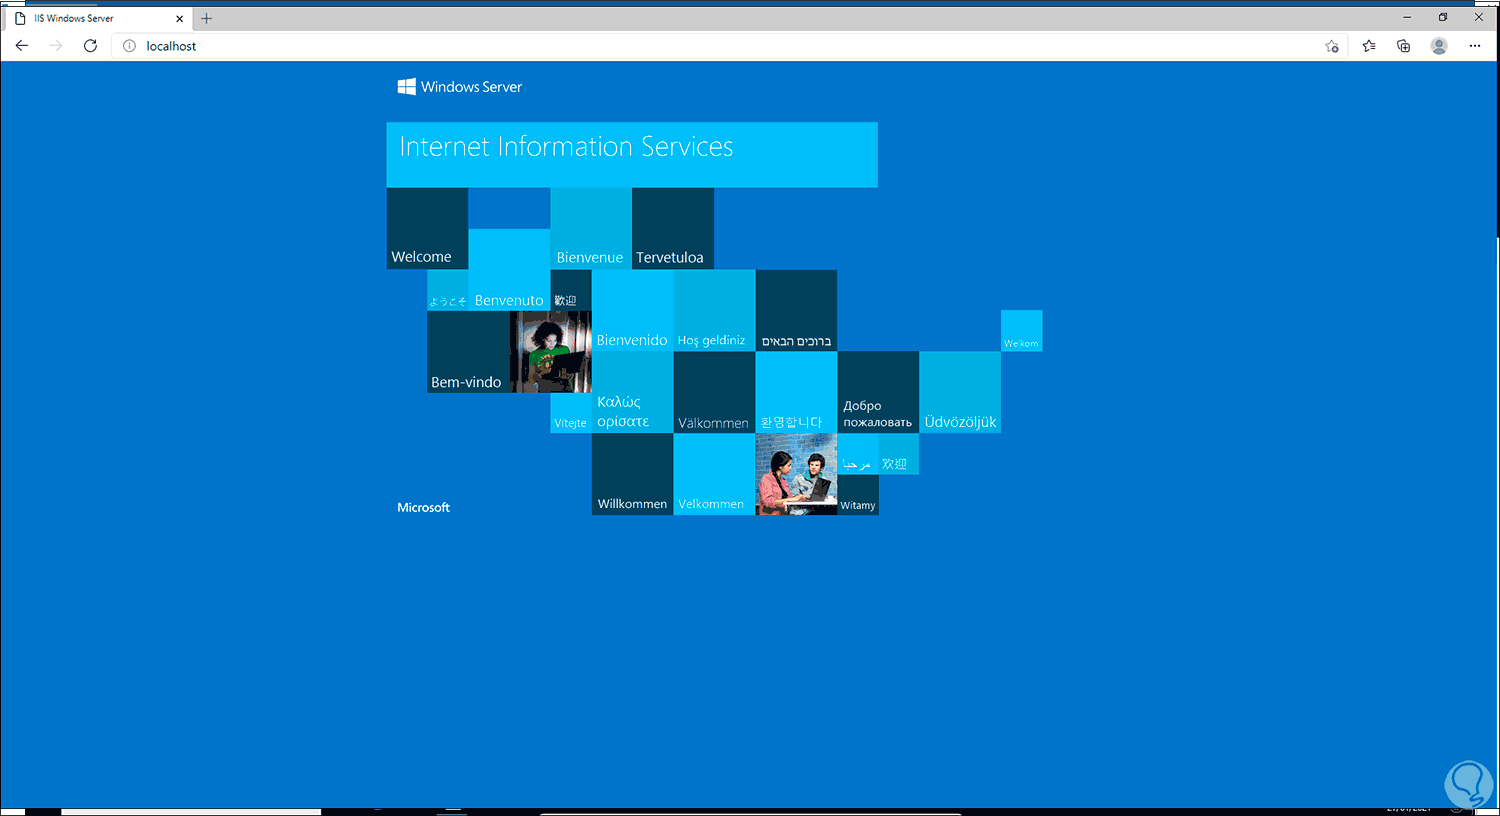Image resolution: width=1500 pixels, height=816 pixels.
Task: Click the Bem-vindo tile
Action: [x=468, y=352]
